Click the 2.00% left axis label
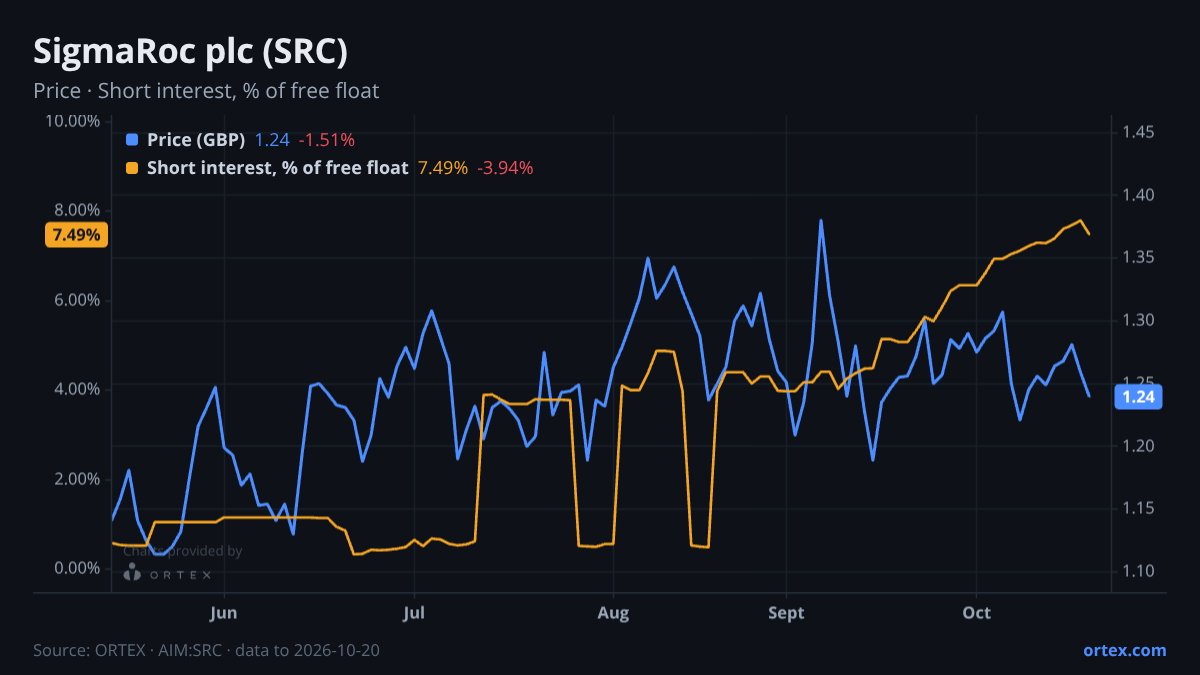 tap(76, 479)
